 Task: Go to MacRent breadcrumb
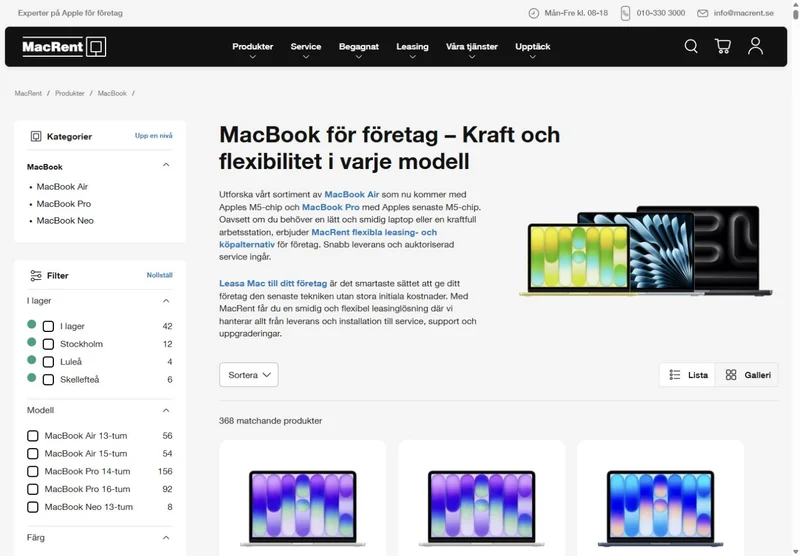coord(28,93)
